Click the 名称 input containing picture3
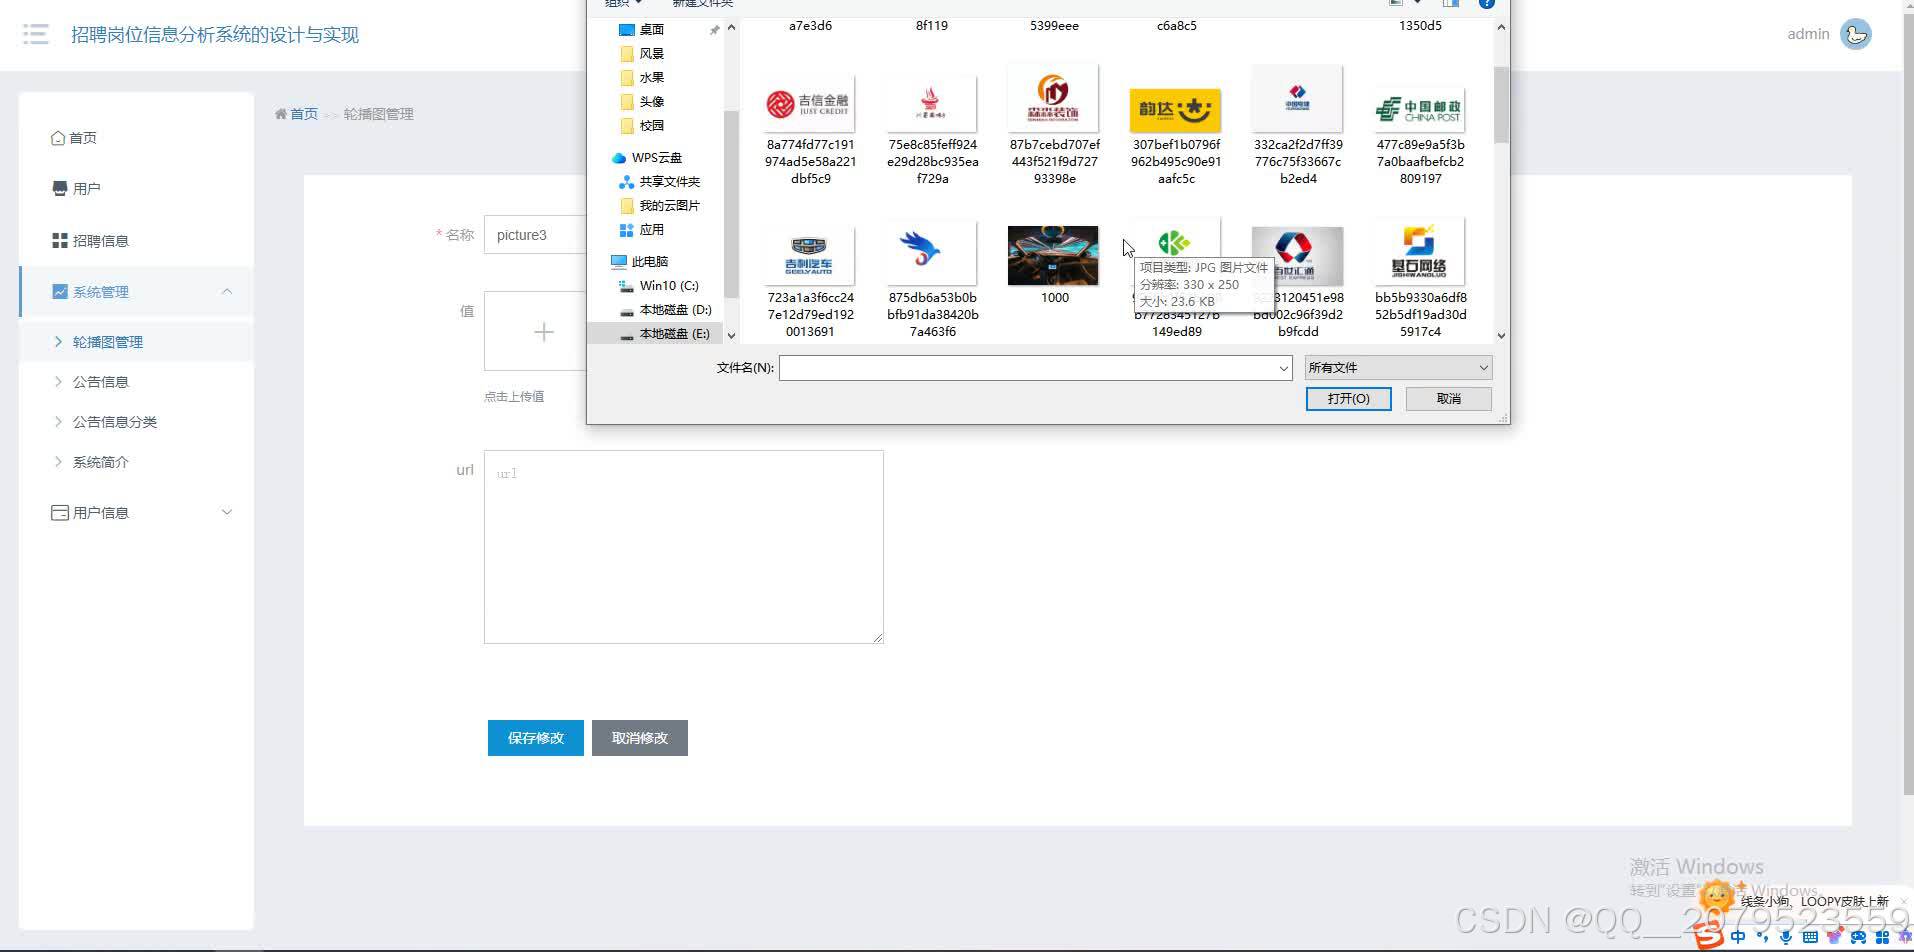This screenshot has width=1914, height=952. click(535, 235)
